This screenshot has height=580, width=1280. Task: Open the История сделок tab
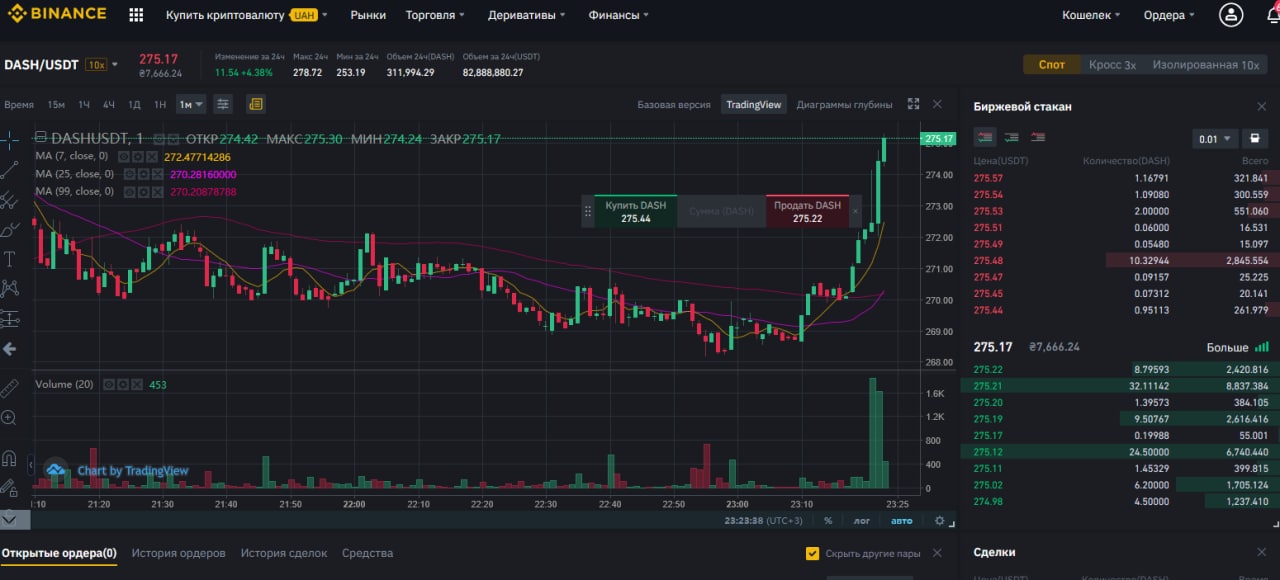coord(284,553)
